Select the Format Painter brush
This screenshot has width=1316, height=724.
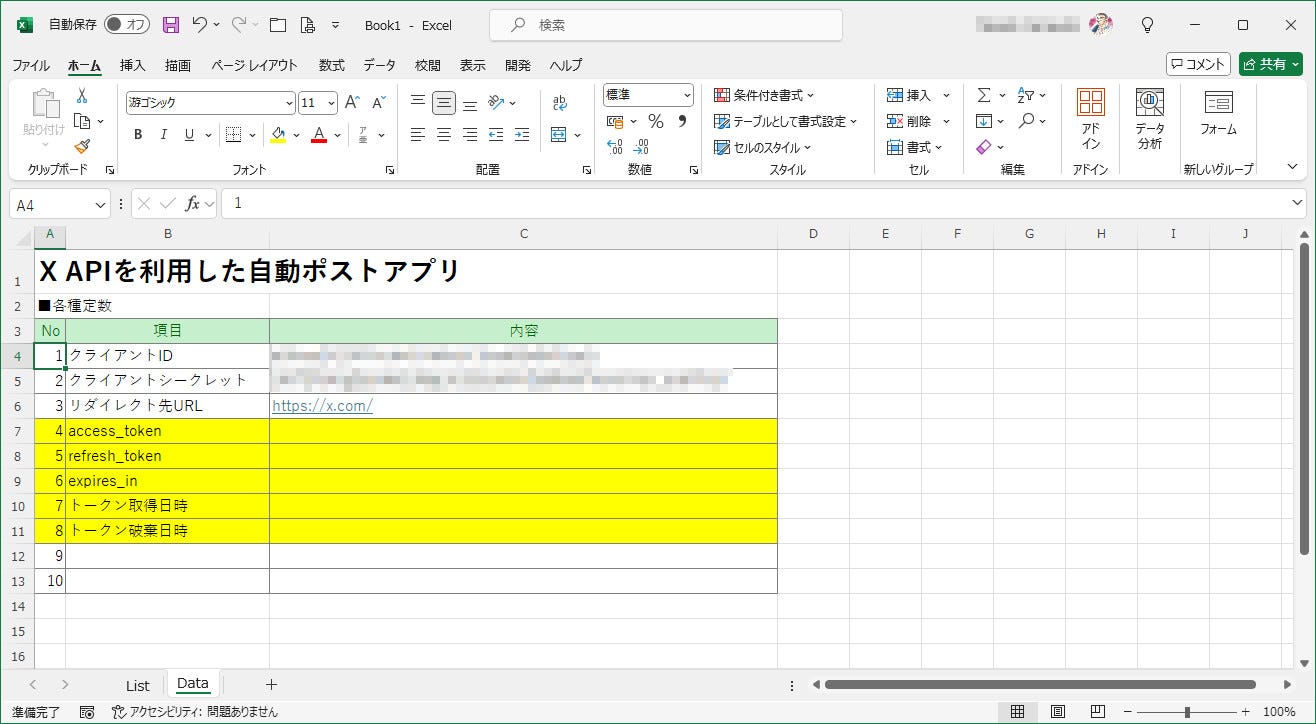[82, 147]
